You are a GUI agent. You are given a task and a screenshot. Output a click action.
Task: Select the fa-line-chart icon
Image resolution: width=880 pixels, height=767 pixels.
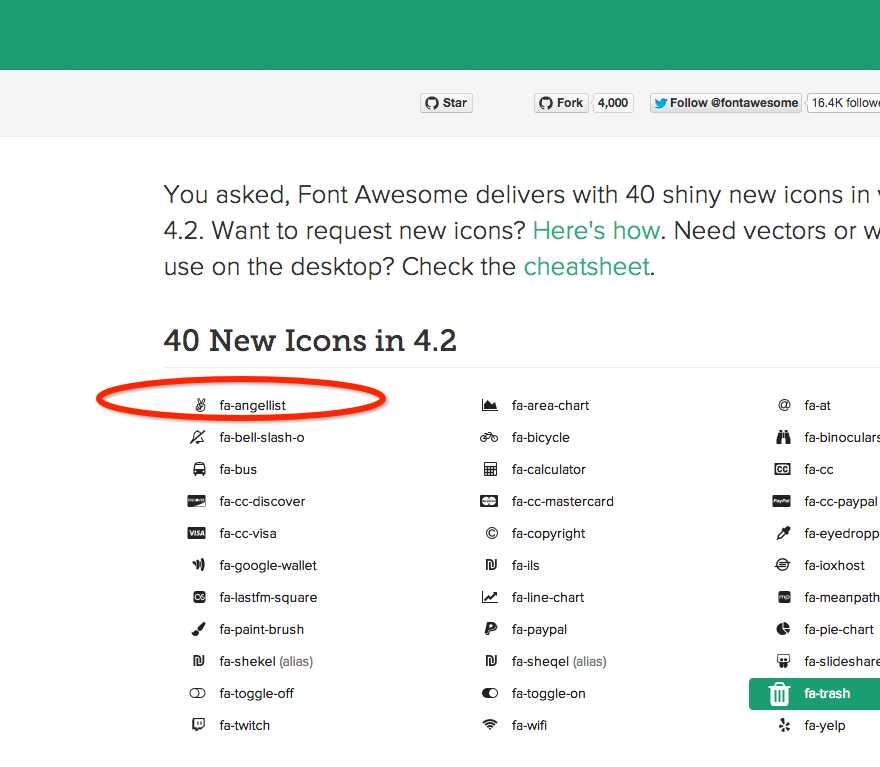[489, 597]
